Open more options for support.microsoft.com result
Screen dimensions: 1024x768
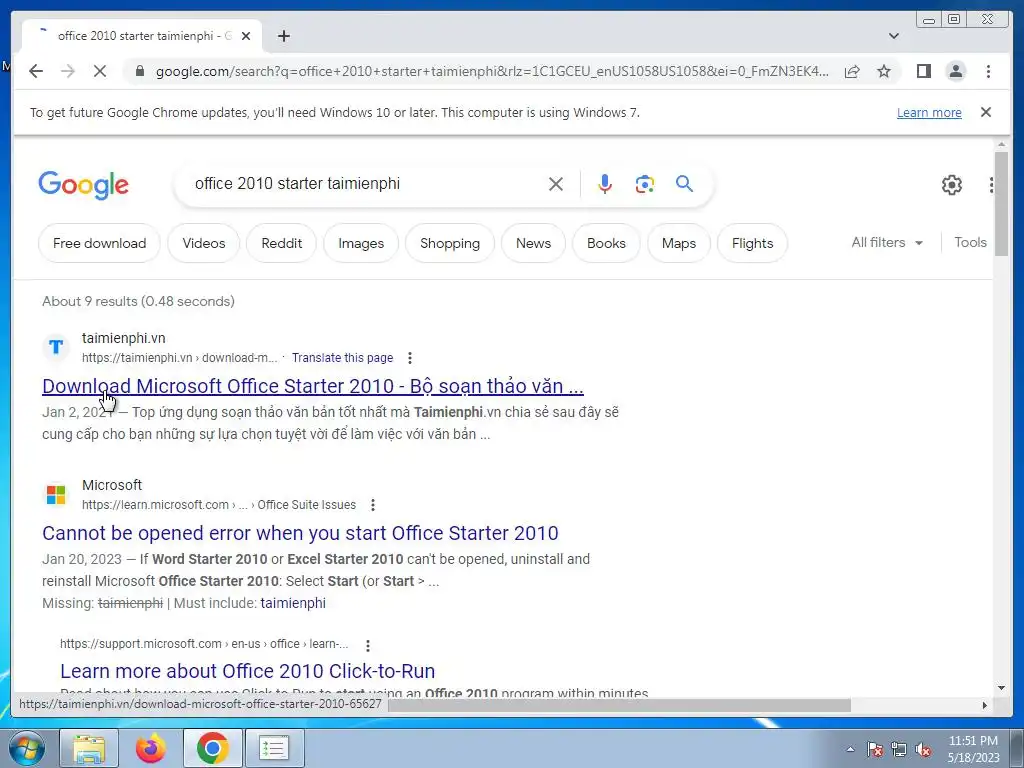[368, 645]
